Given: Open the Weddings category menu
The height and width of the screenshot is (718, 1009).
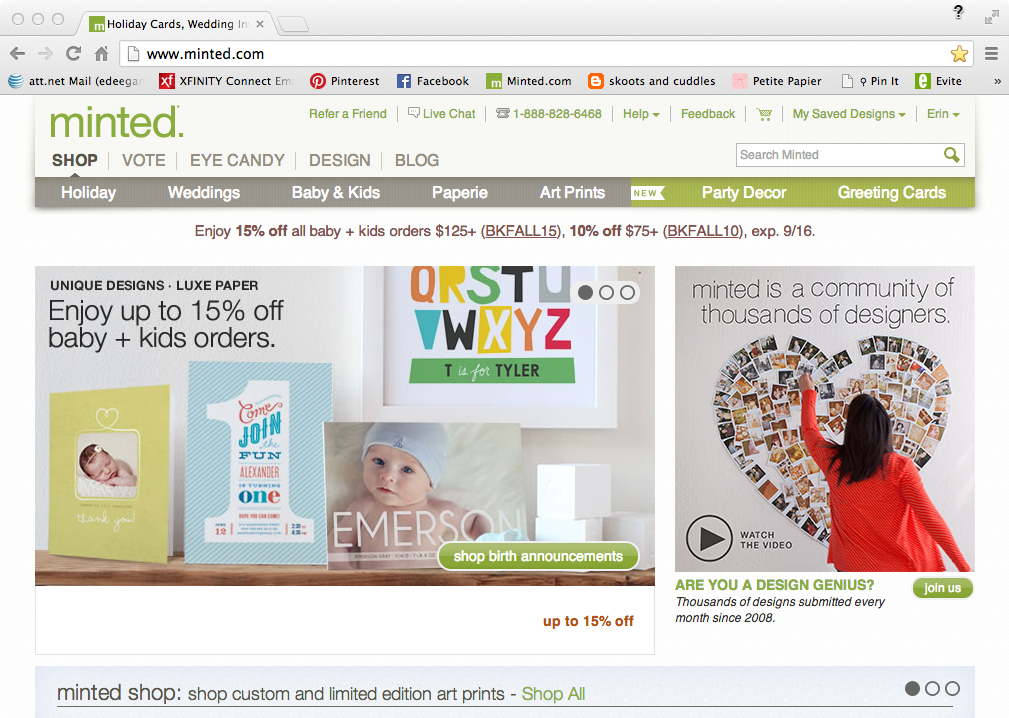Looking at the screenshot, I should coord(203,192).
